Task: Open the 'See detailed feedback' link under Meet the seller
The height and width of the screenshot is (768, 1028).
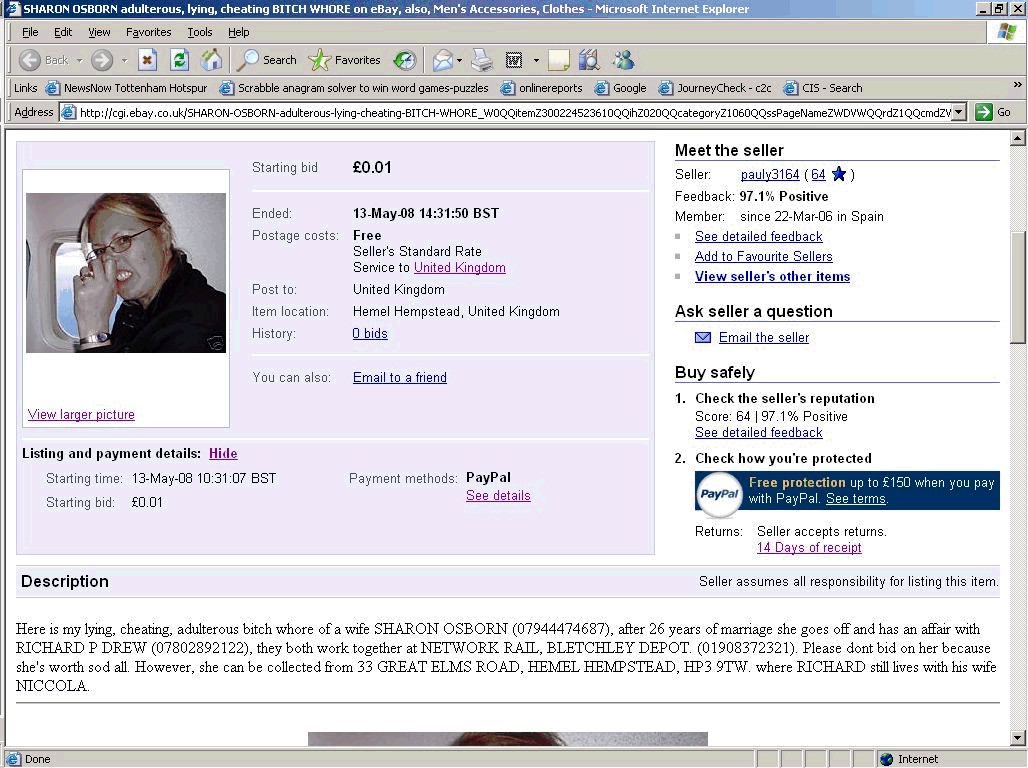Action: tap(758, 237)
